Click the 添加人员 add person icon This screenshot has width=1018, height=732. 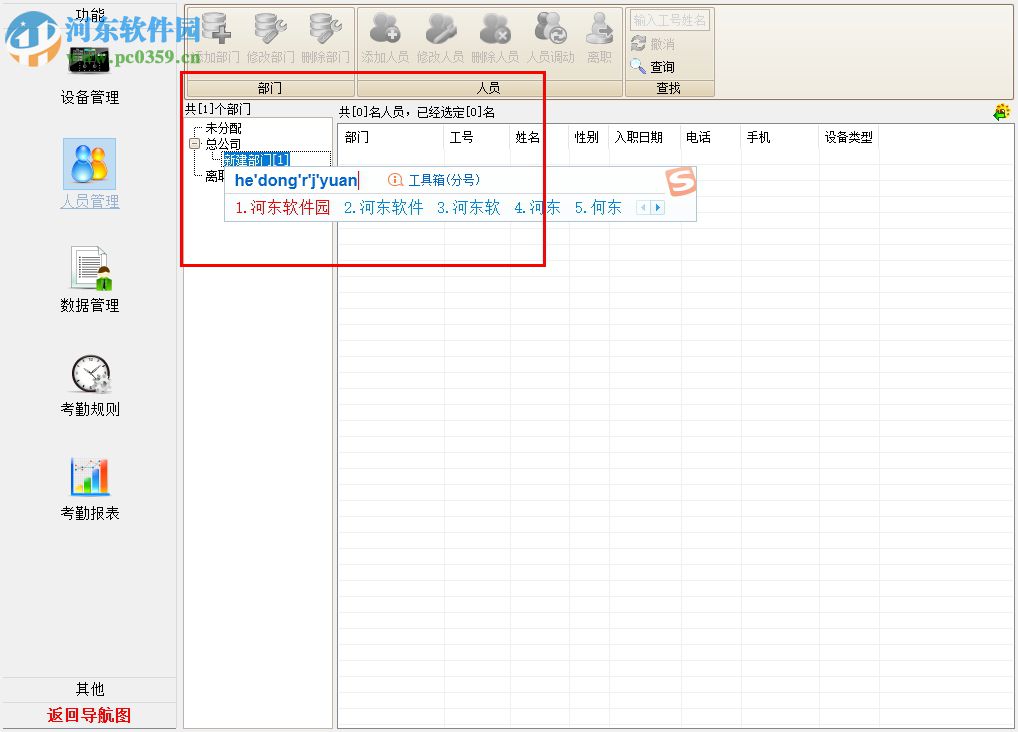click(385, 28)
